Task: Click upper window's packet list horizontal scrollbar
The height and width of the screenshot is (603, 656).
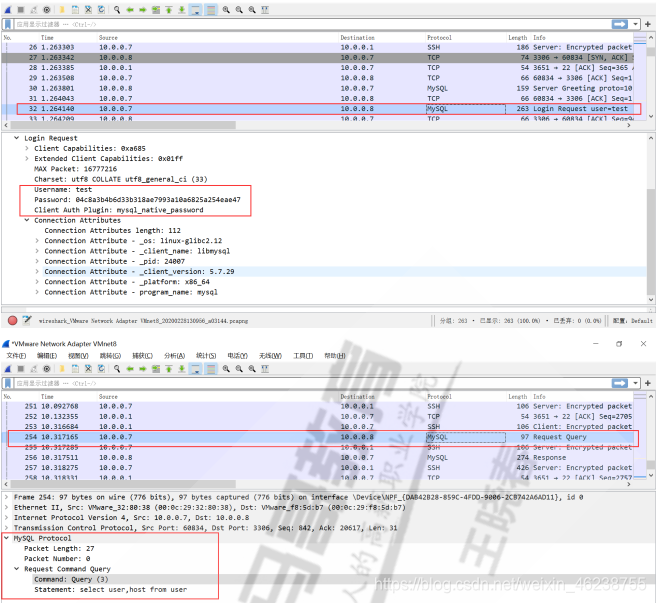Action: (x=123, y=125)
